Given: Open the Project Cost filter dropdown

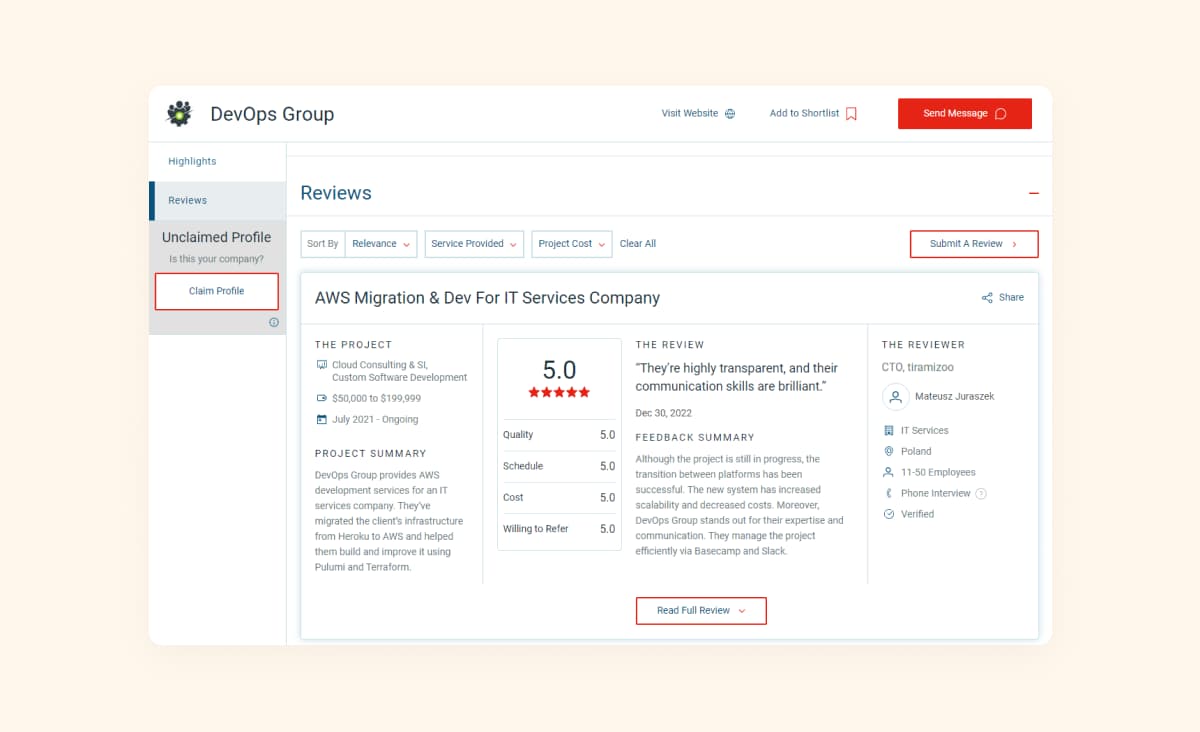Looking at the screenshot, I should 572,244.
